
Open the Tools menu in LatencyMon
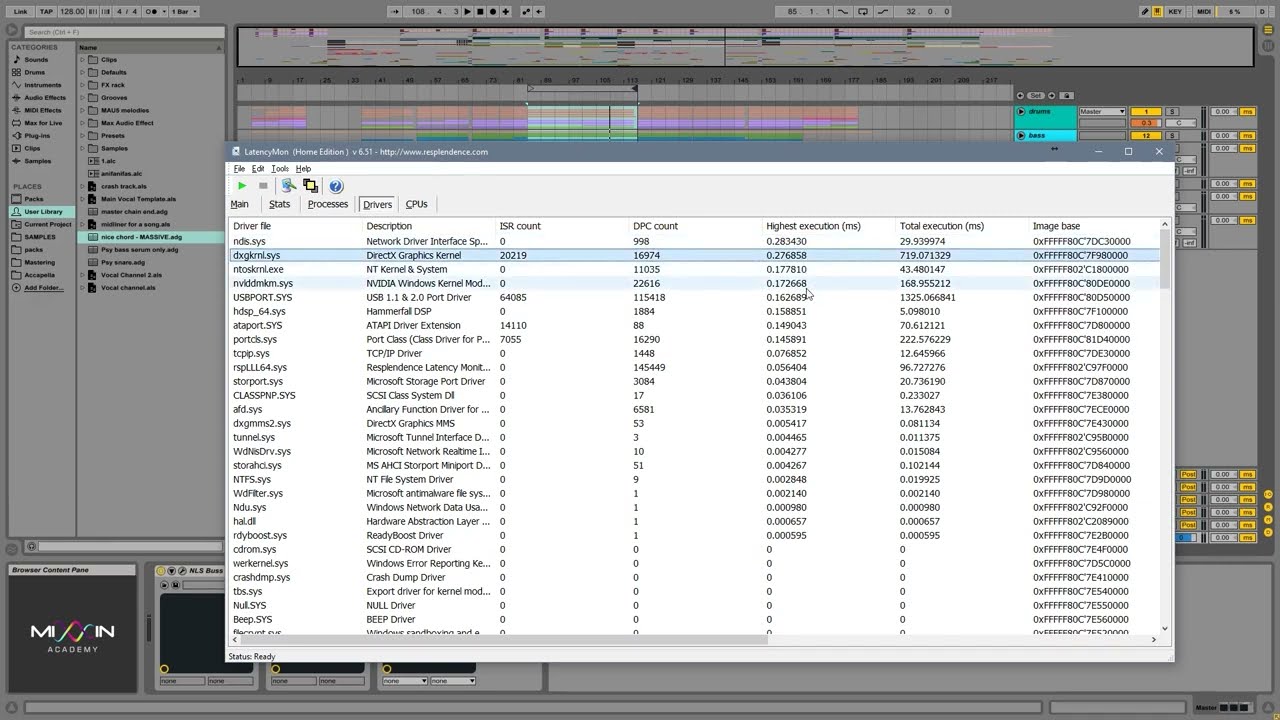point(280,169)
